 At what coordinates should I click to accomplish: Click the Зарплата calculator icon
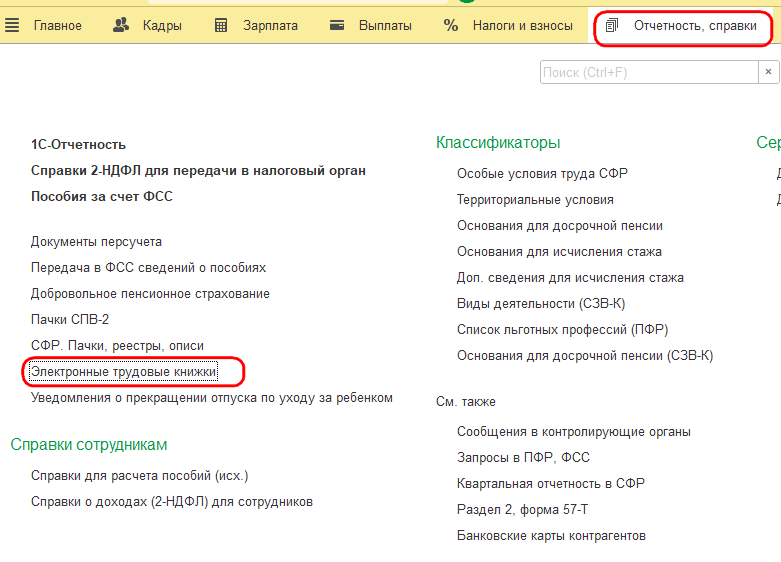point(221,25)
